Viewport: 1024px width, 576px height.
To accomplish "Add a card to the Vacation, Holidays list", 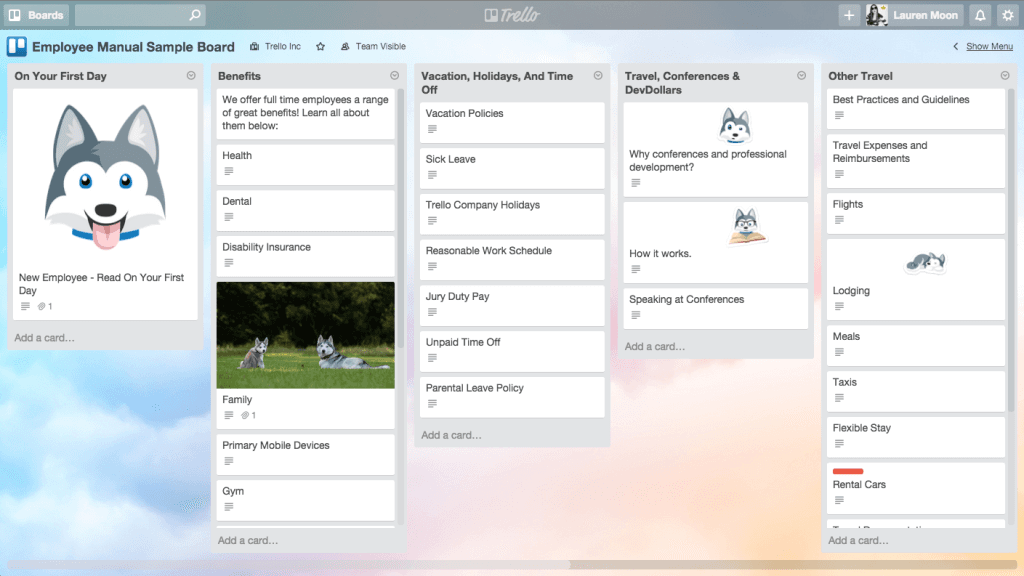I will point(453,434).
